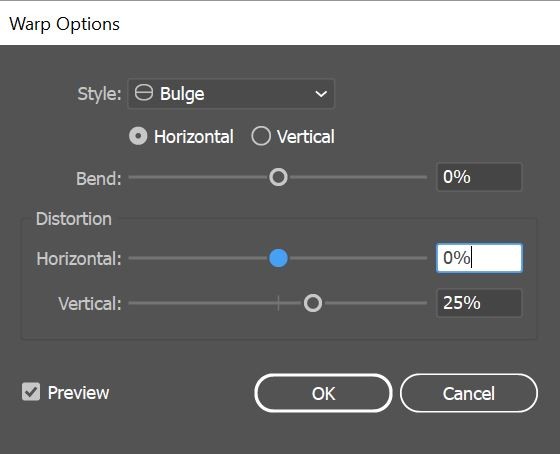Click the Bulge style icon
The width and height of the screenshot is (560, 454).
click(144, 93)
